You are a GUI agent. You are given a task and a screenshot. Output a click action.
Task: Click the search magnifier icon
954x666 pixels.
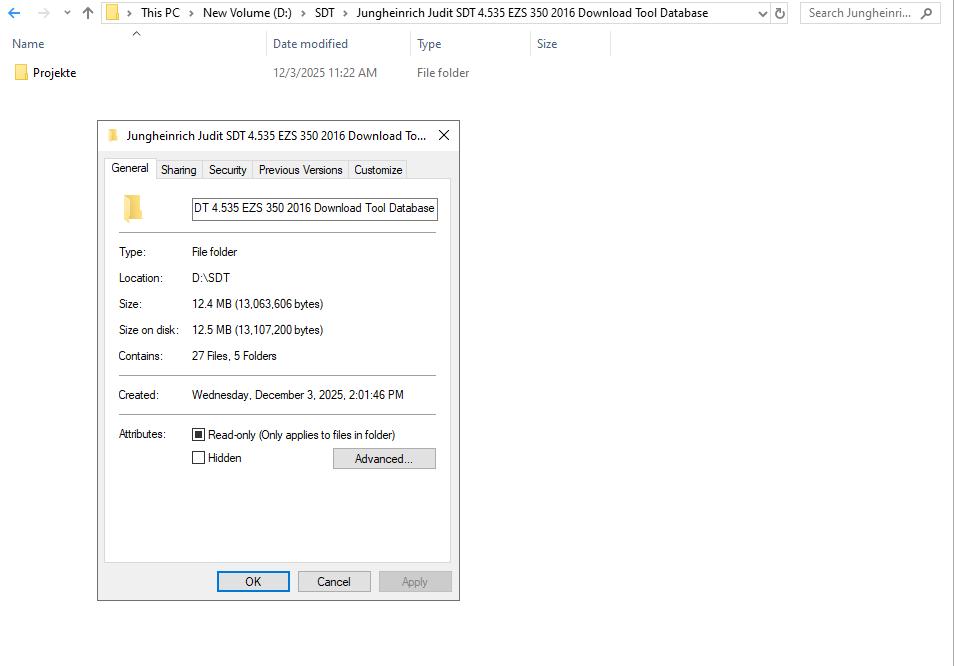coord(927,13)
